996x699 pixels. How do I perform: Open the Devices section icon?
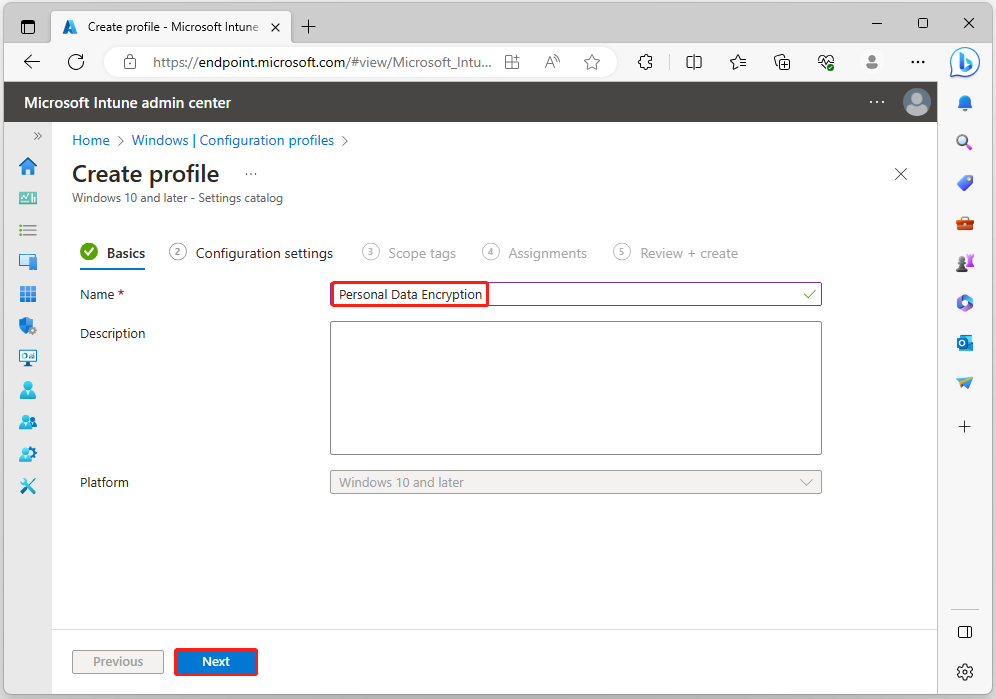point(28,261)
